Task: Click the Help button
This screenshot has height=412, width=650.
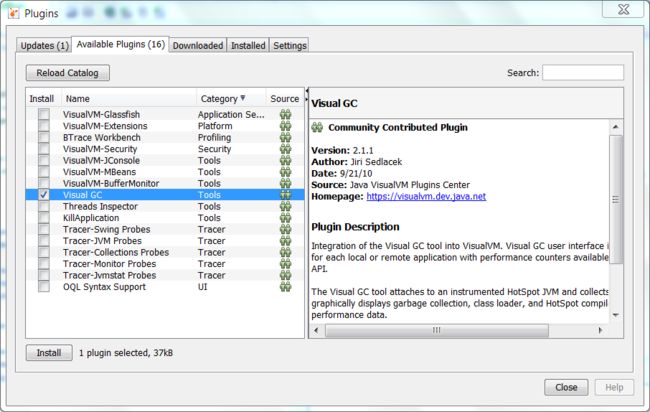Action: (614, 387)
